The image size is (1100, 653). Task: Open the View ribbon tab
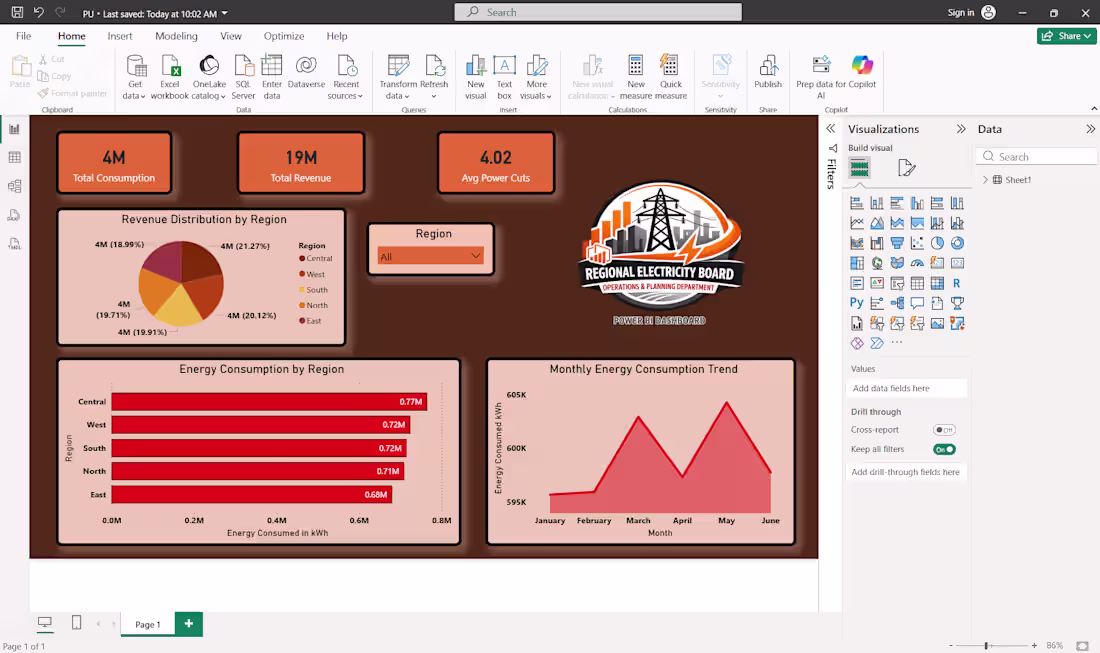(x=231, y=36)
